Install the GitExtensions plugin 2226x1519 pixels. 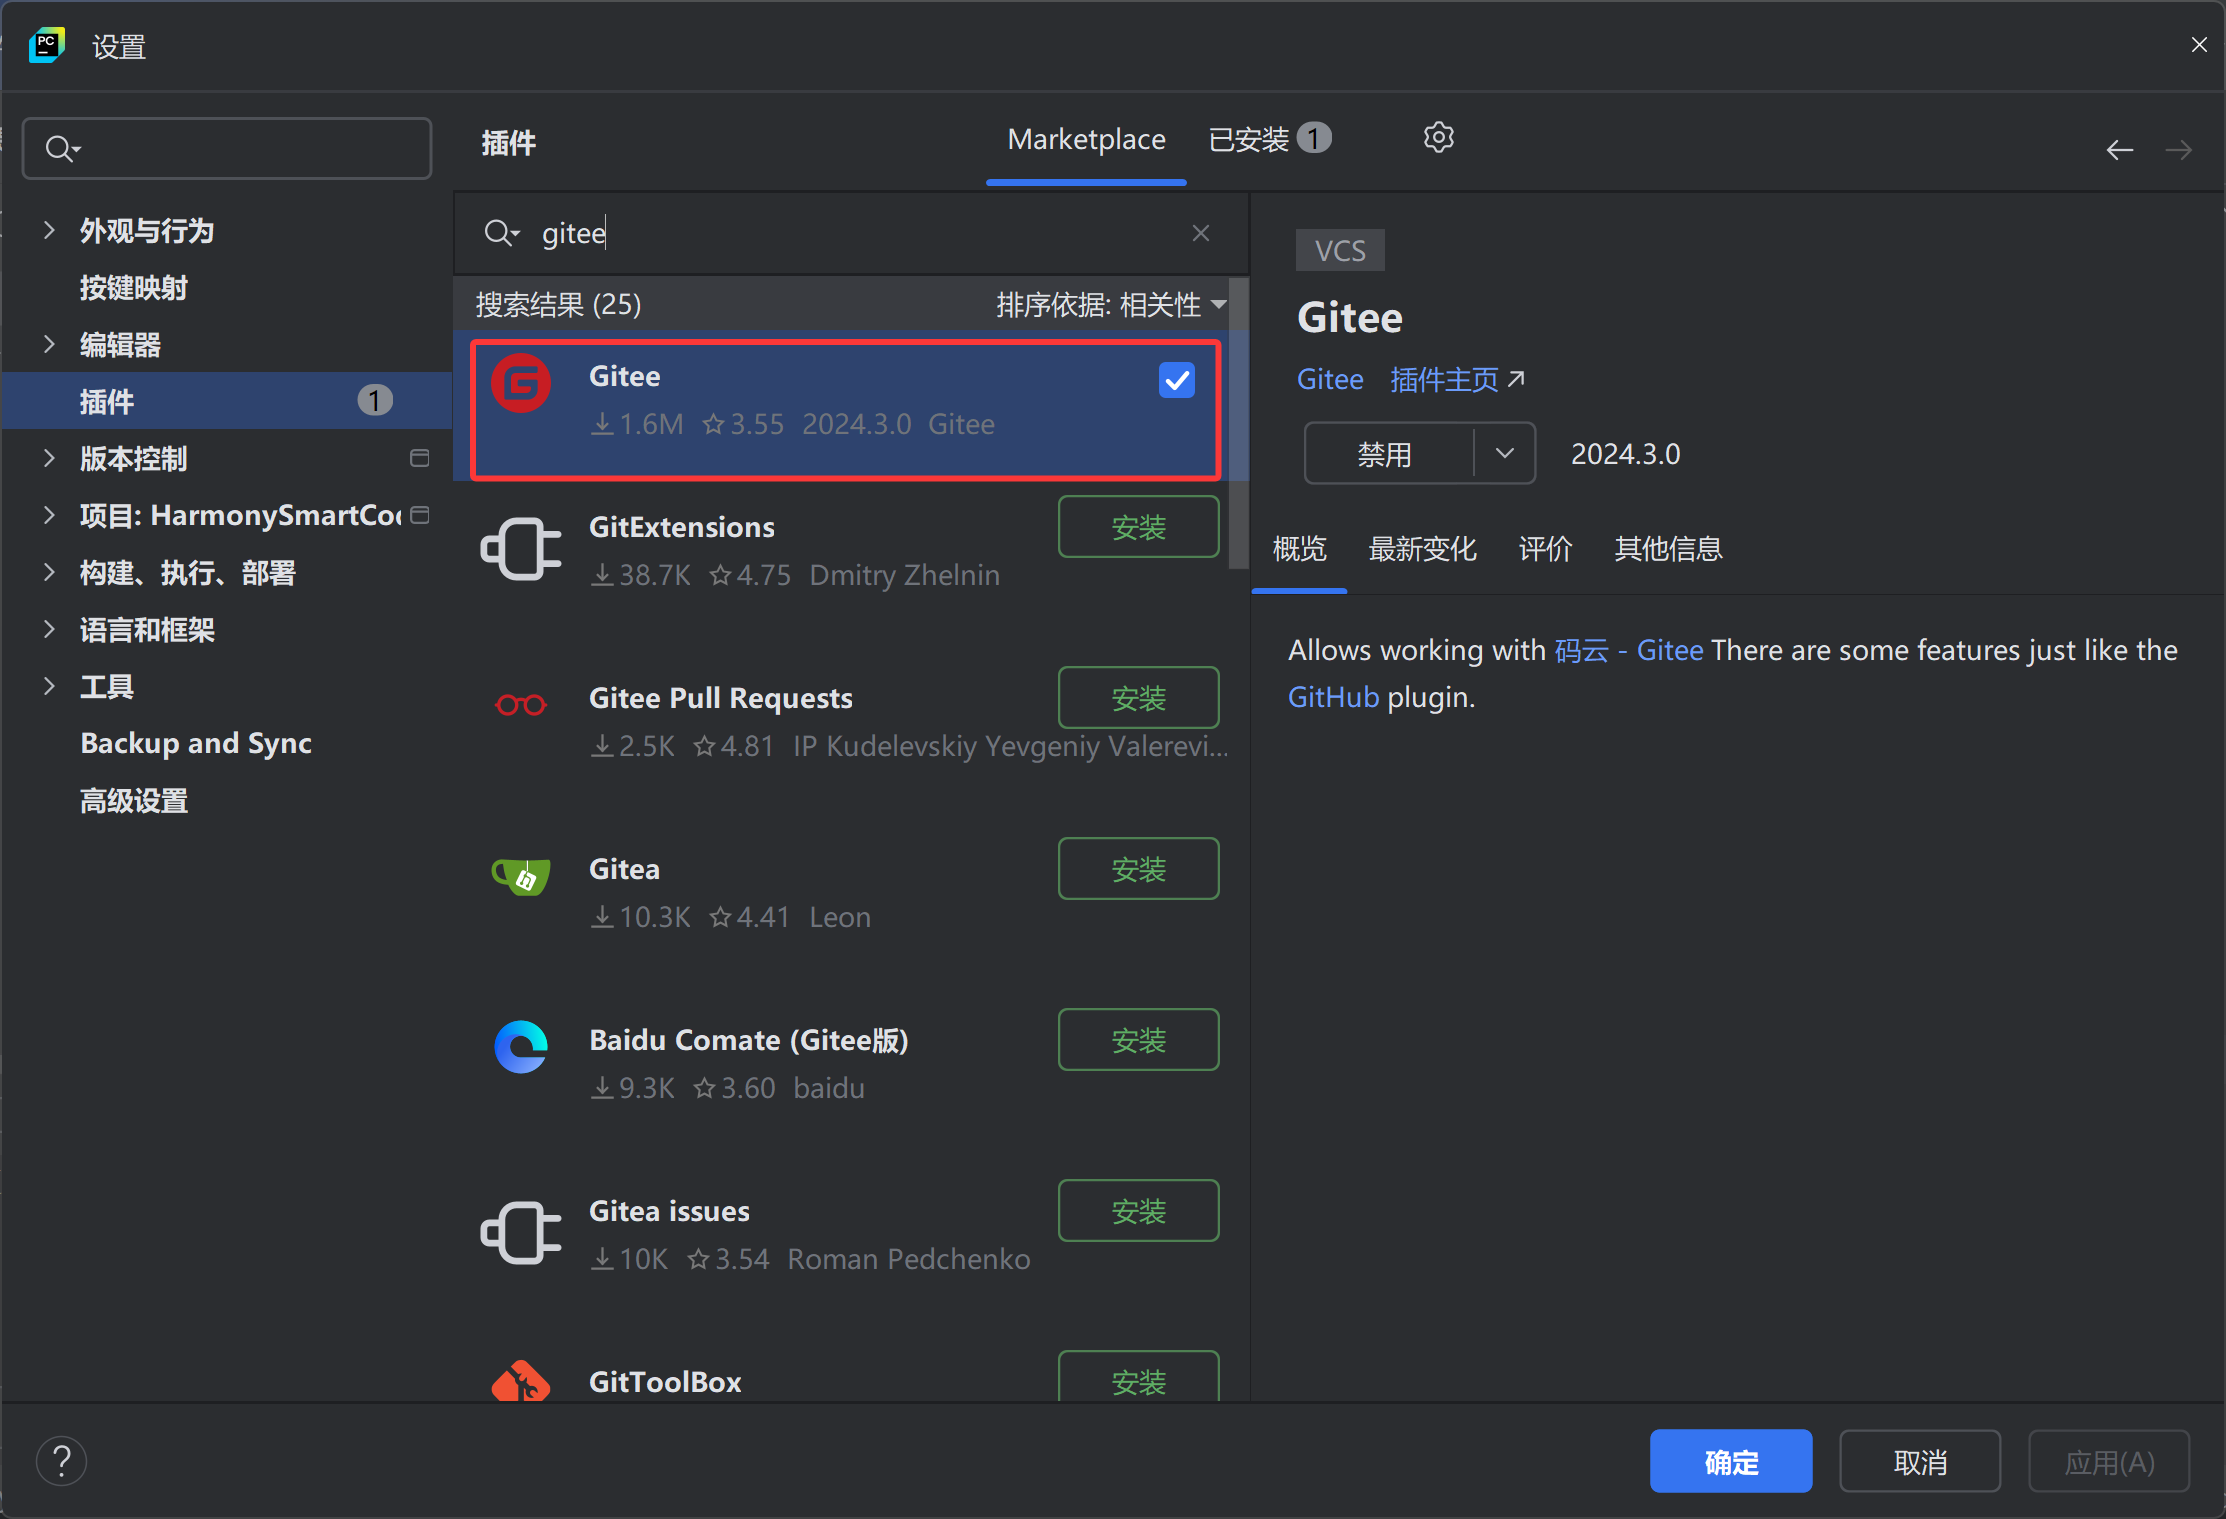pyautogui.click(x=1138, y=527)
